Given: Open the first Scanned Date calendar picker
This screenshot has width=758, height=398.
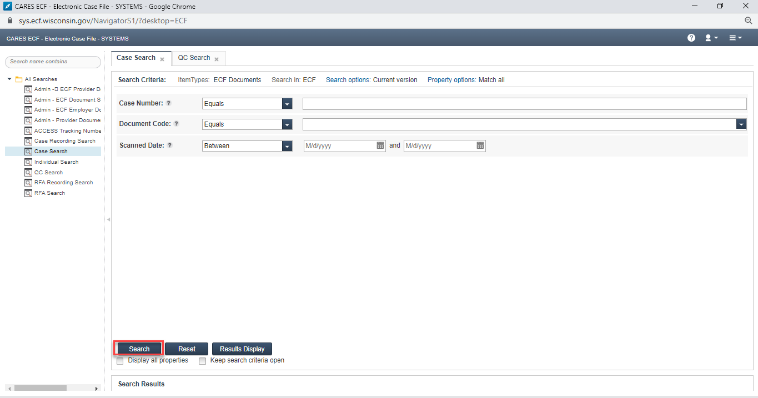Looking at the screenshot, I should [x=380, y=146].
